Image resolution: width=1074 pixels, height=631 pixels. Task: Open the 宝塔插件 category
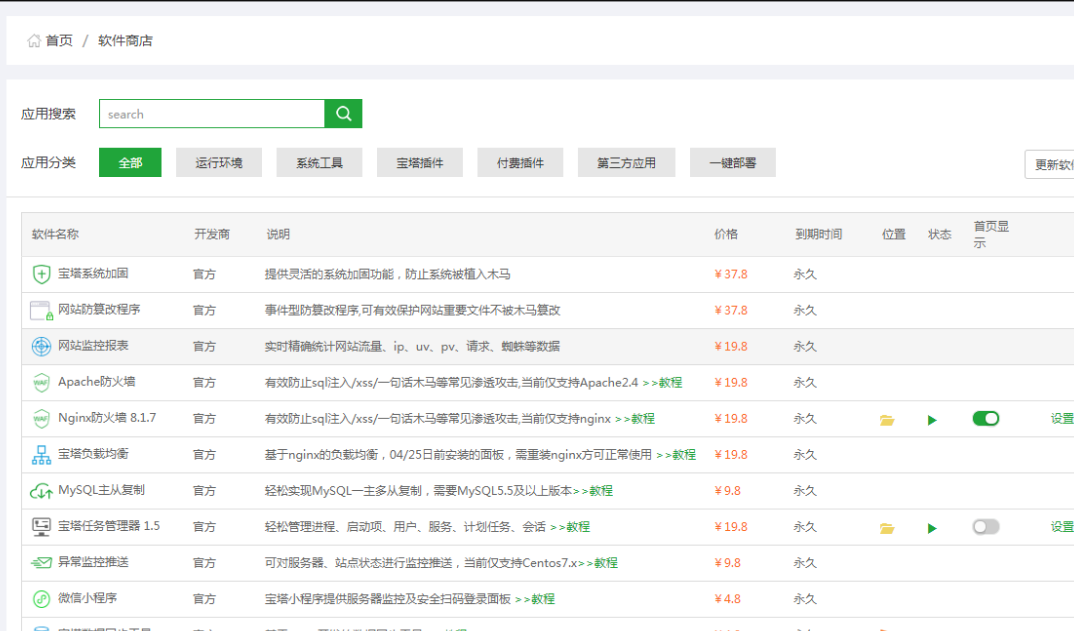[420, 162]
